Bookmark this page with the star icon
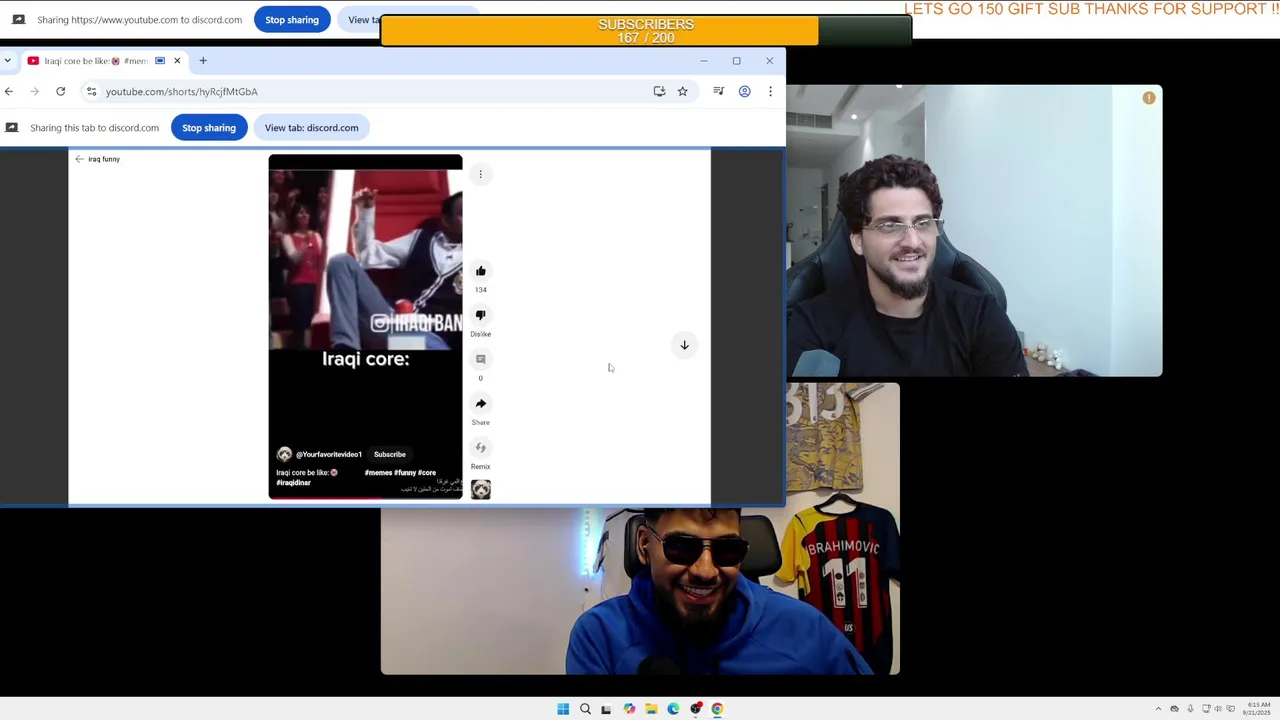Image resolution: width=1280 pixels, height=720 pixels. click(x=683, y=91)
